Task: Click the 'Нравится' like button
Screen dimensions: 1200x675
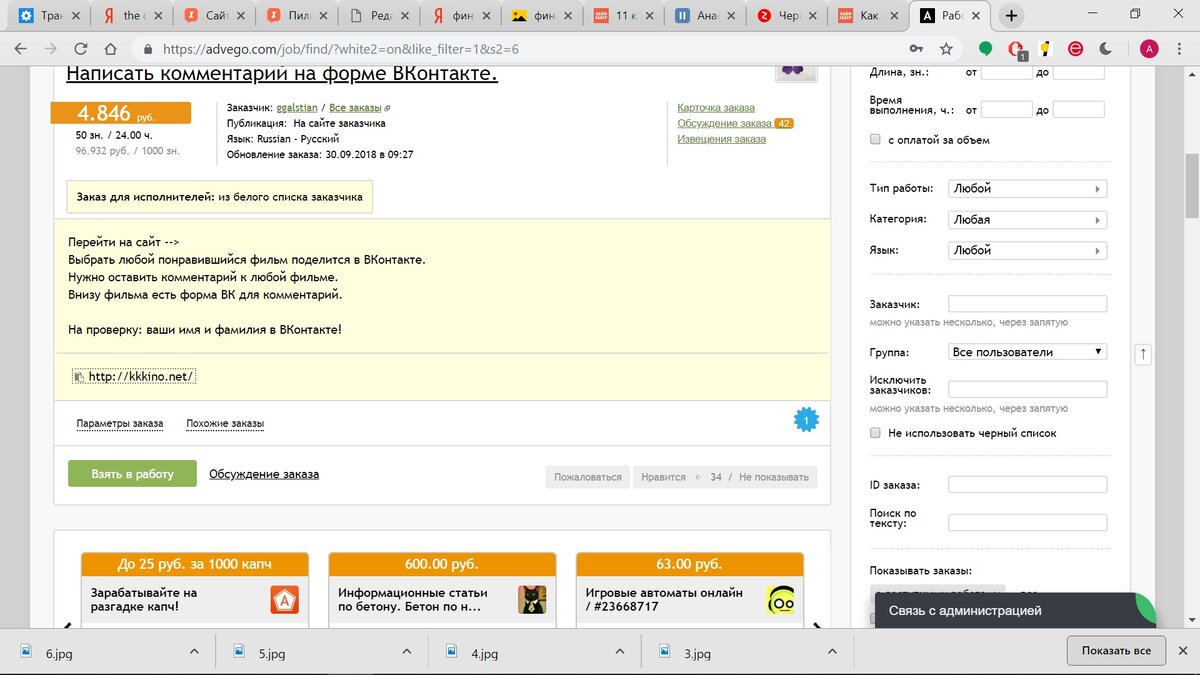Action: (x=663, y=477)
